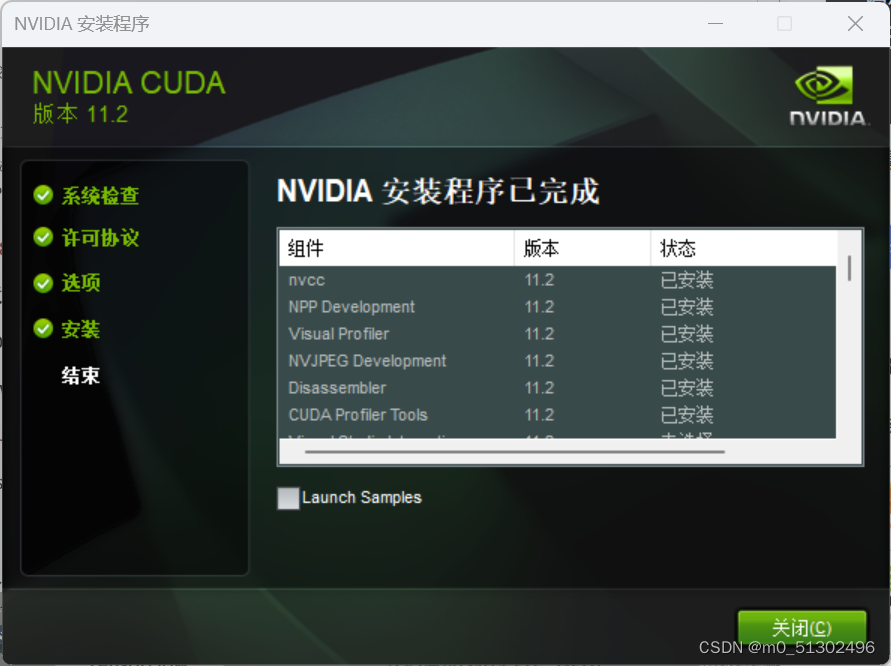The height and width of the screenshot is (666, 891).
Task: Click the 状态 column header
Action: pyautogui.click(x=744, y=248)
